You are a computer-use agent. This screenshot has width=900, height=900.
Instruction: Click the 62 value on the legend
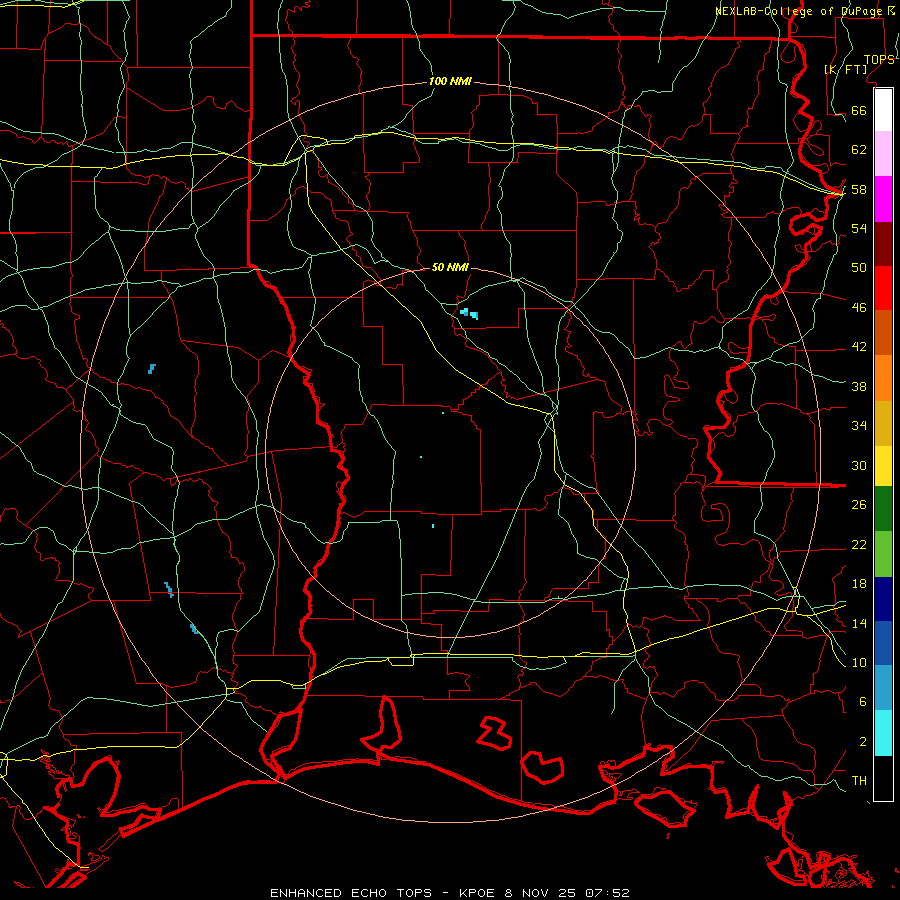[859, 149]
